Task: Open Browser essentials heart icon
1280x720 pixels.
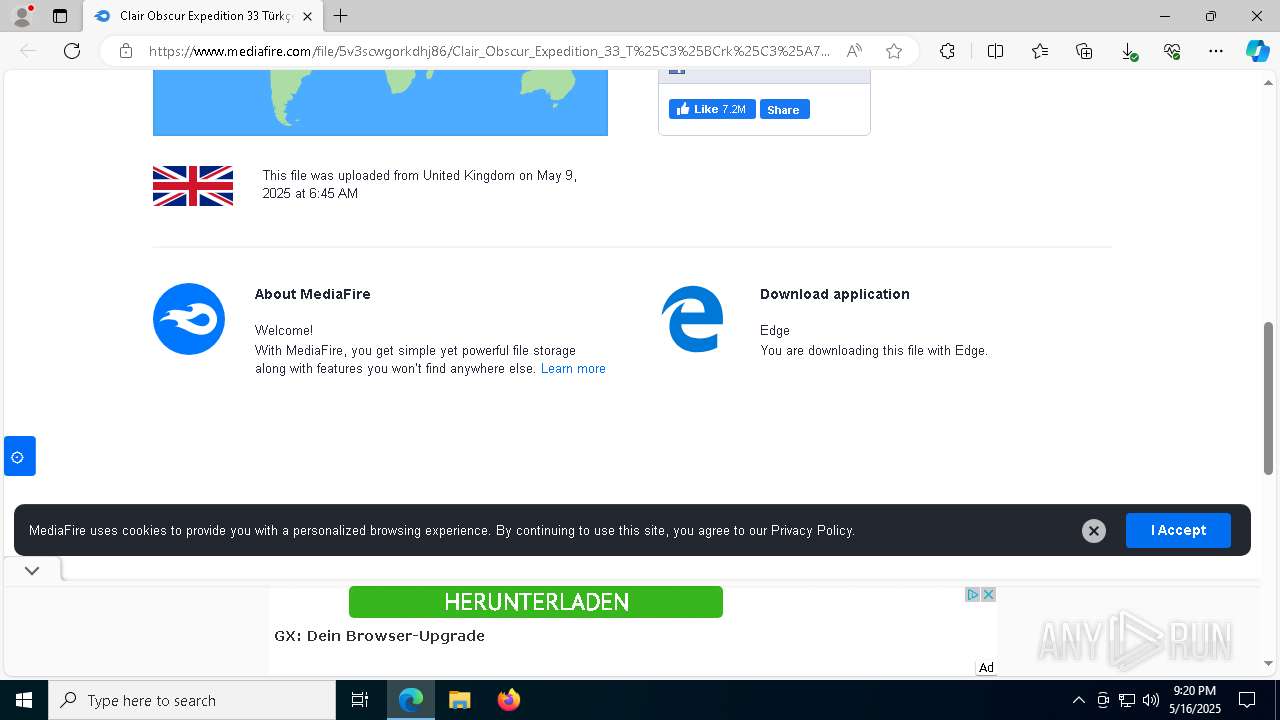Action: [1172, 51]
